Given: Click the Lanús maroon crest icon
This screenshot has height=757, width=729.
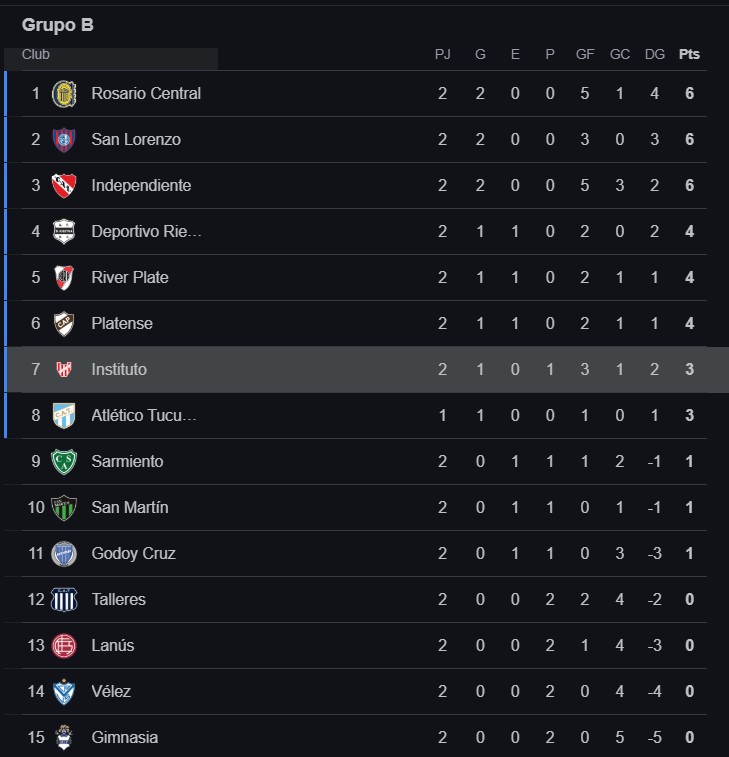Looking at the screenshot, I should pyautogui.click(x=64, y=645).
